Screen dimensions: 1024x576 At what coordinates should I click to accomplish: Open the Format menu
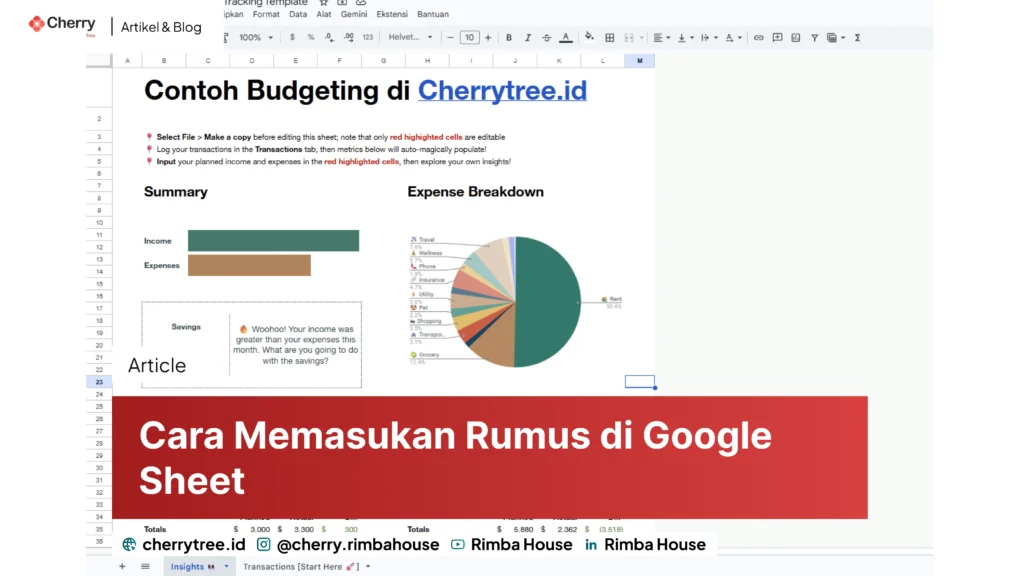266,14
